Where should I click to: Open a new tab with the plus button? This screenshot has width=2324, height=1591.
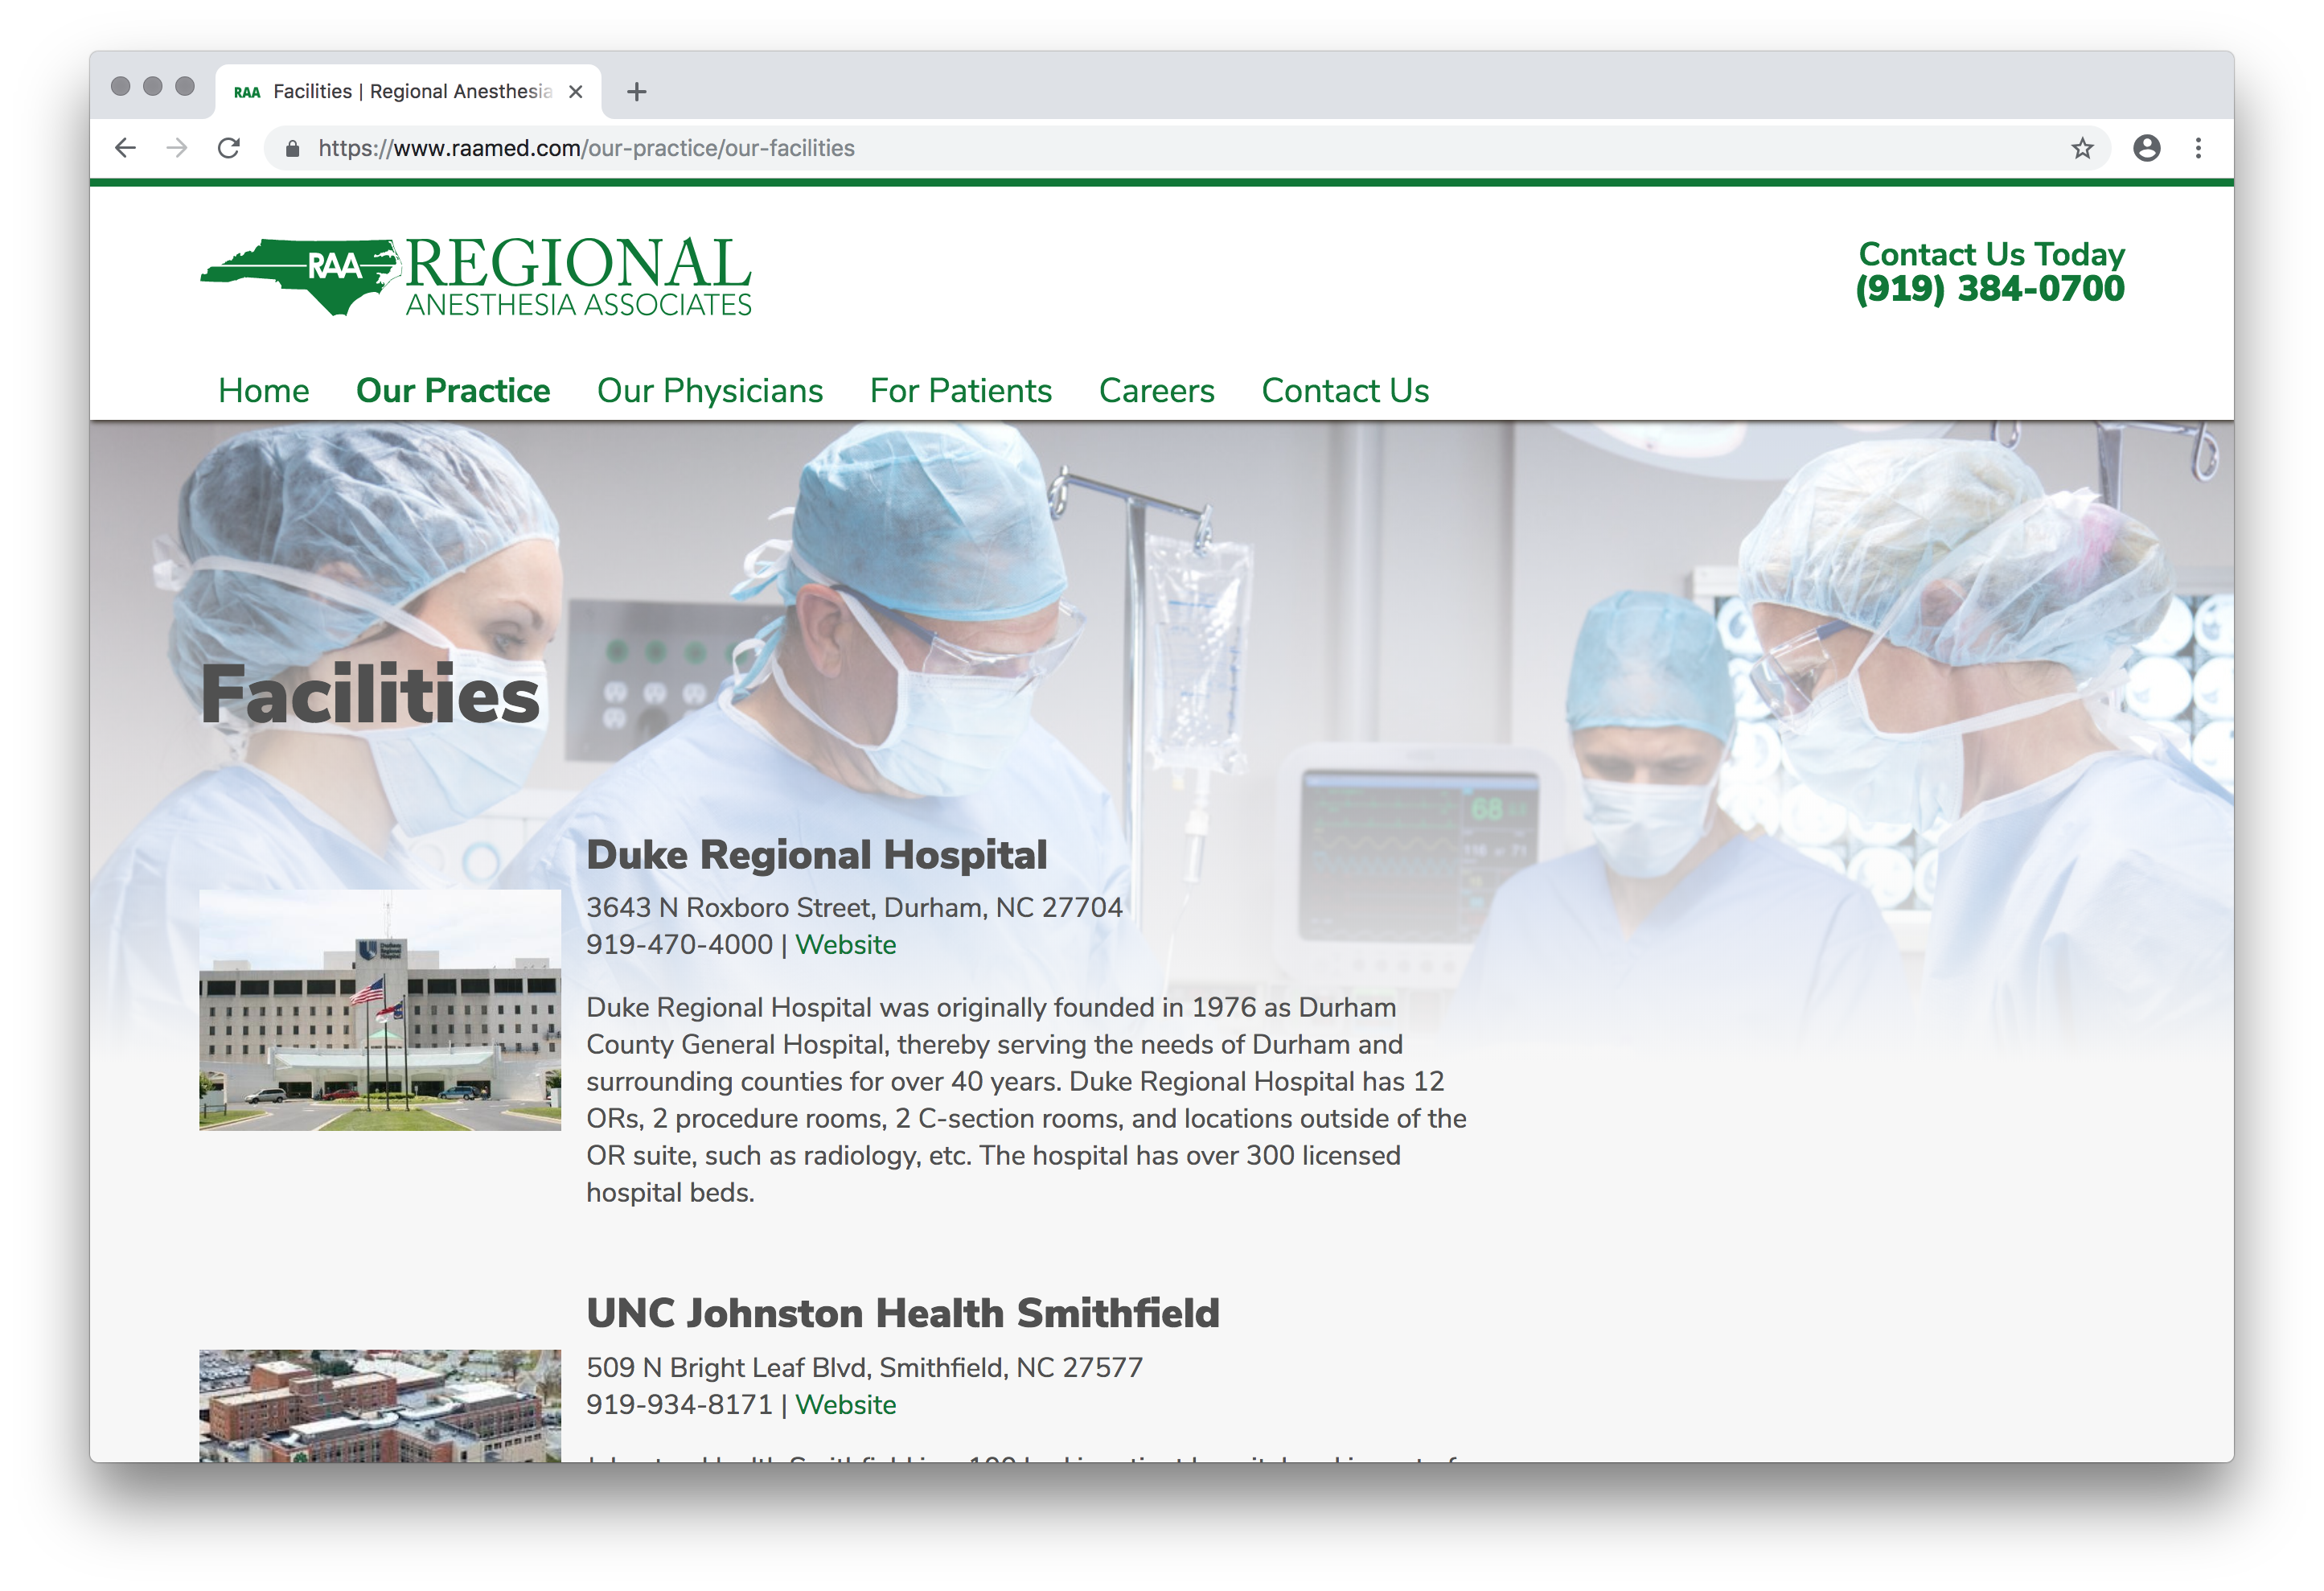tap(637, 92)
